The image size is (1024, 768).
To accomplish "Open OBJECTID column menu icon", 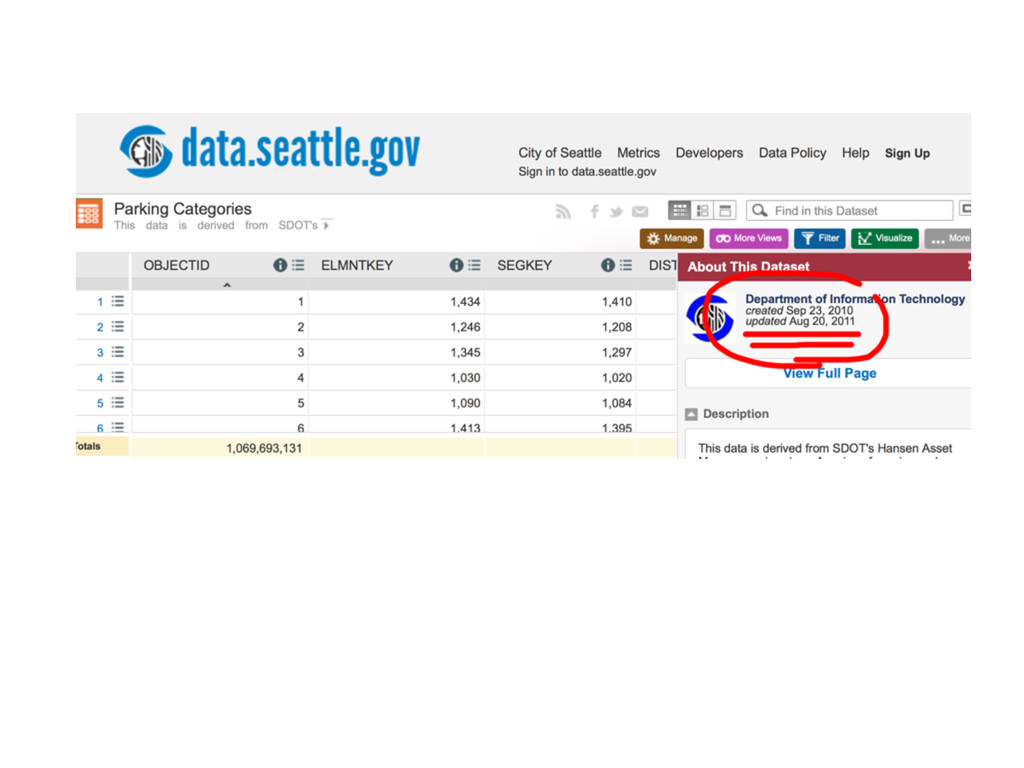I will [298, 265].
